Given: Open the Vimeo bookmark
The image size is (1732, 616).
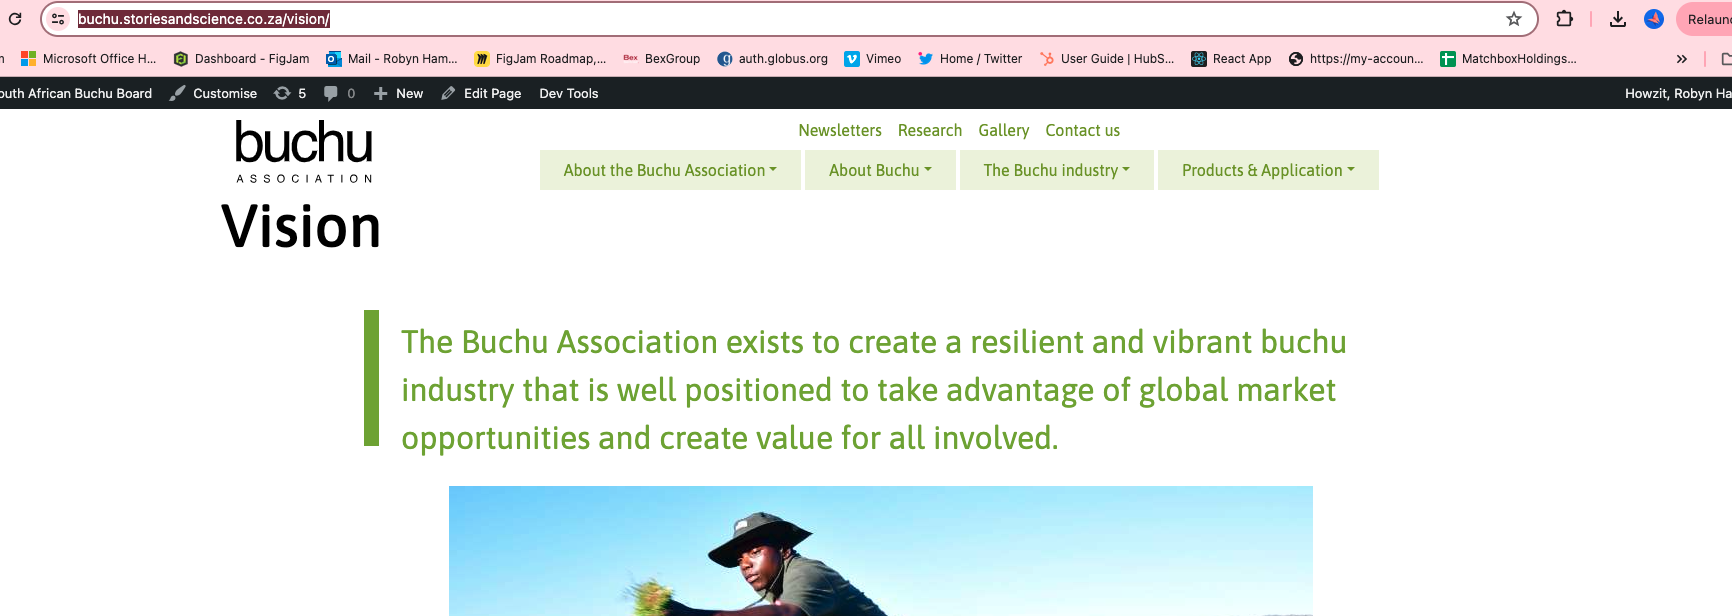Looking at the screenshot, I should click(x=872, y=59).
